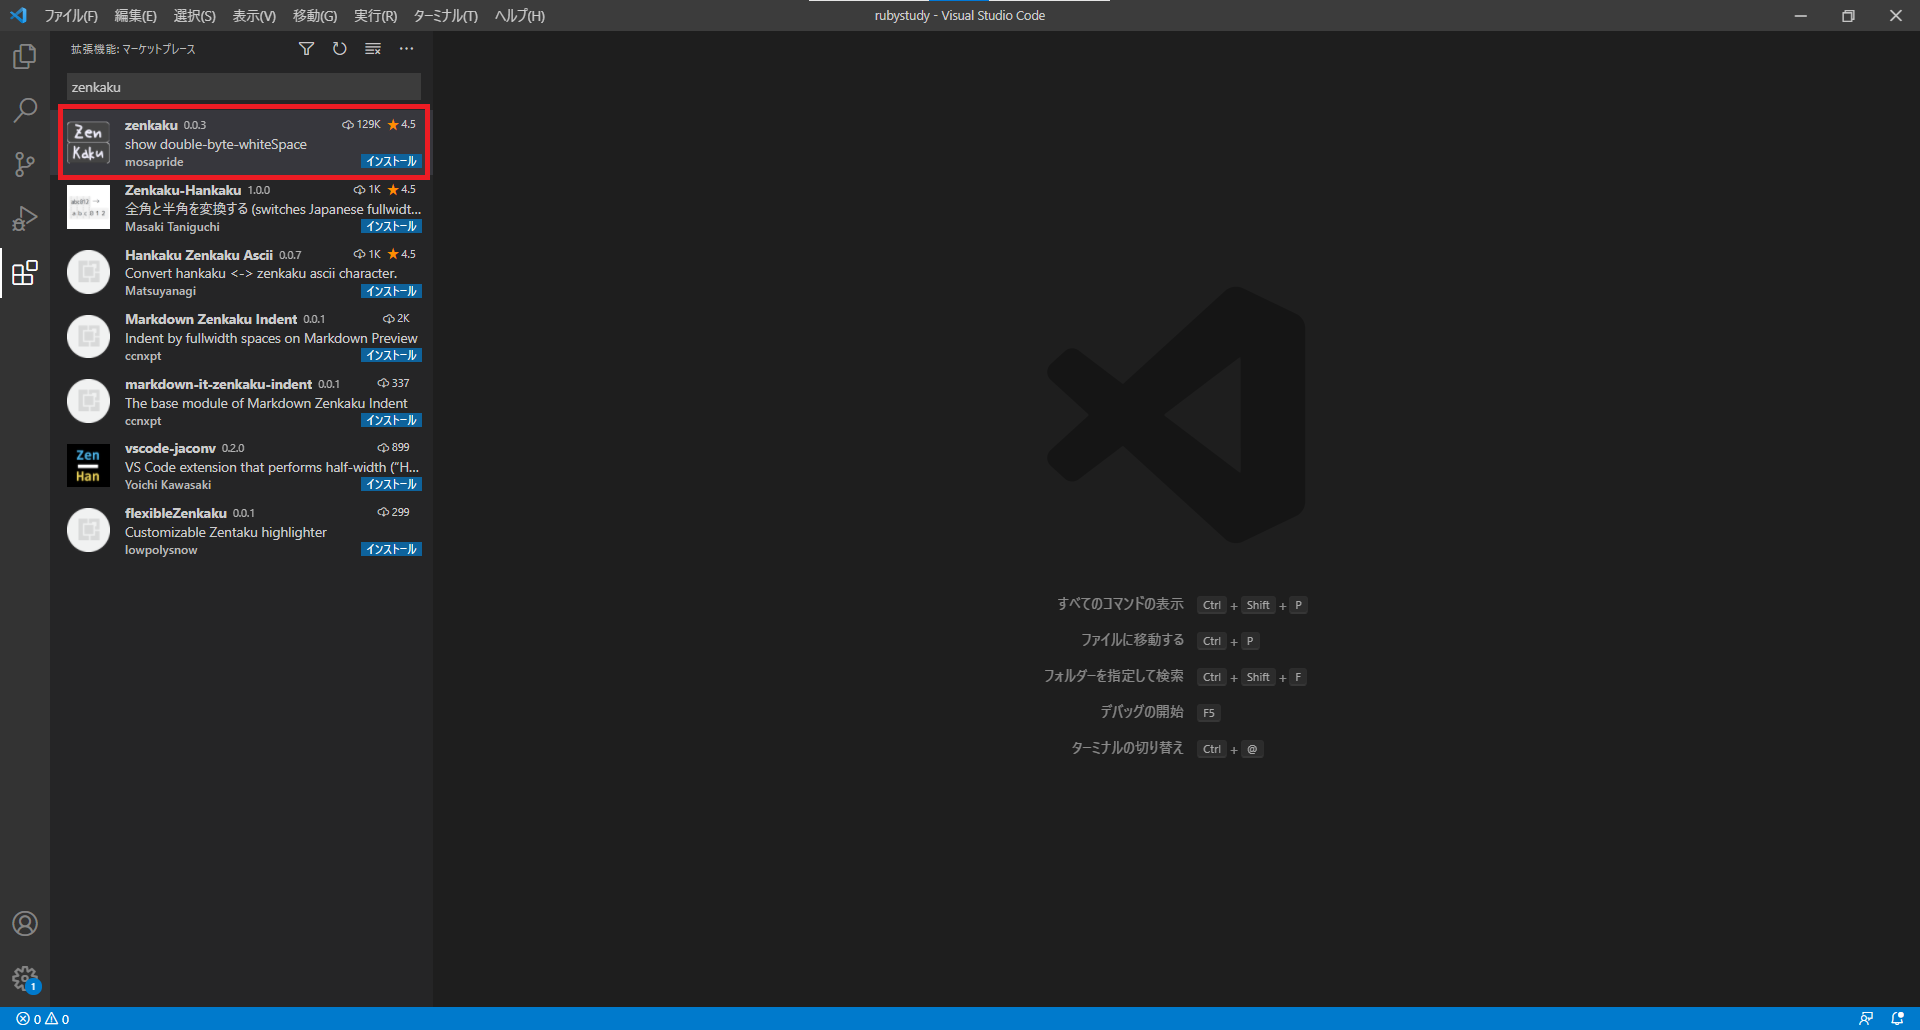Open the 表示(V) menu
This screenshot has width=1920, height=1030.
pyautogui.click(x=254, y=16)
